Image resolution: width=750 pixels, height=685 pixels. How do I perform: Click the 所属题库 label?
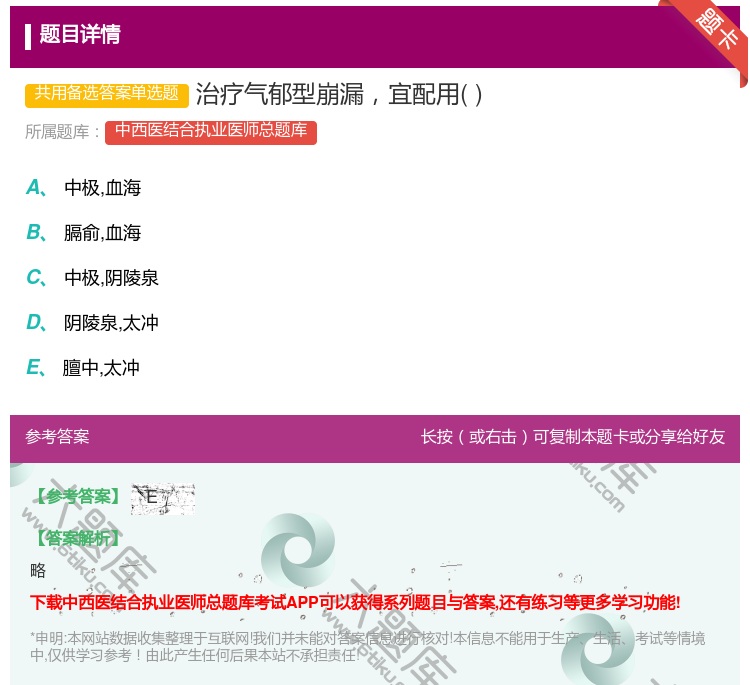point(63,132)
